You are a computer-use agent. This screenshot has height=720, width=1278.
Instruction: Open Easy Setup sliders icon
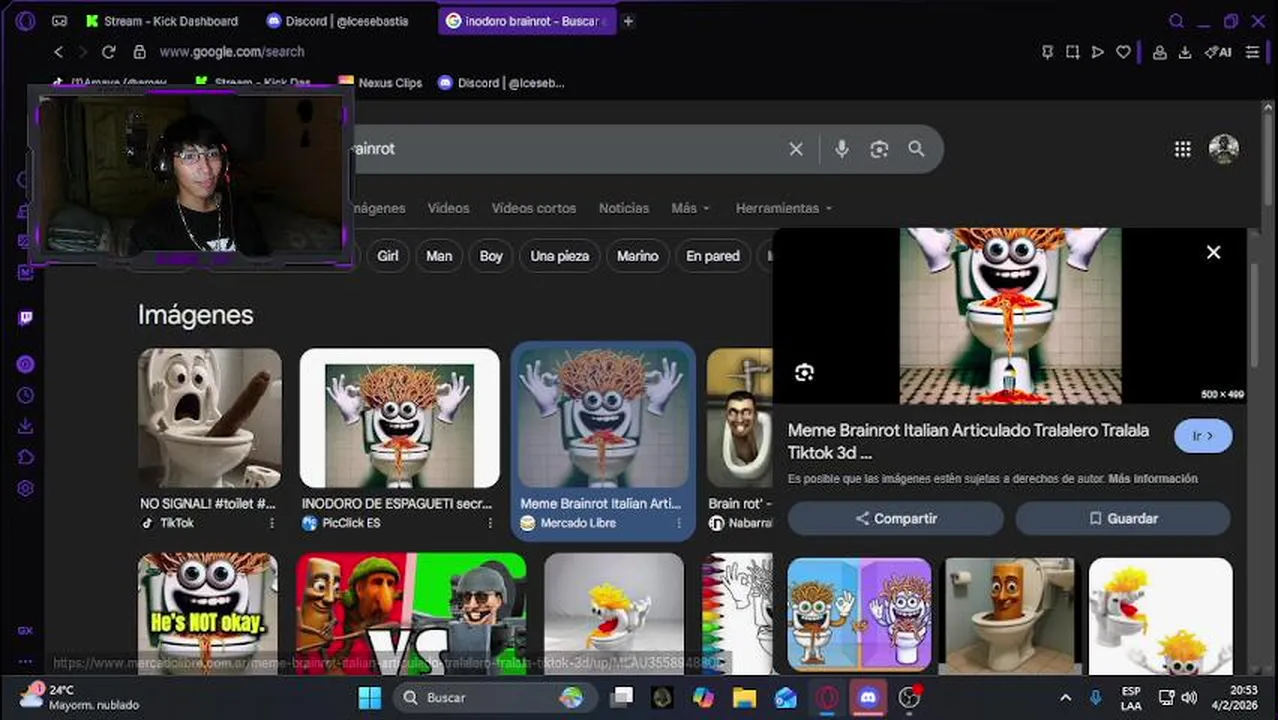coord(1252,52)
